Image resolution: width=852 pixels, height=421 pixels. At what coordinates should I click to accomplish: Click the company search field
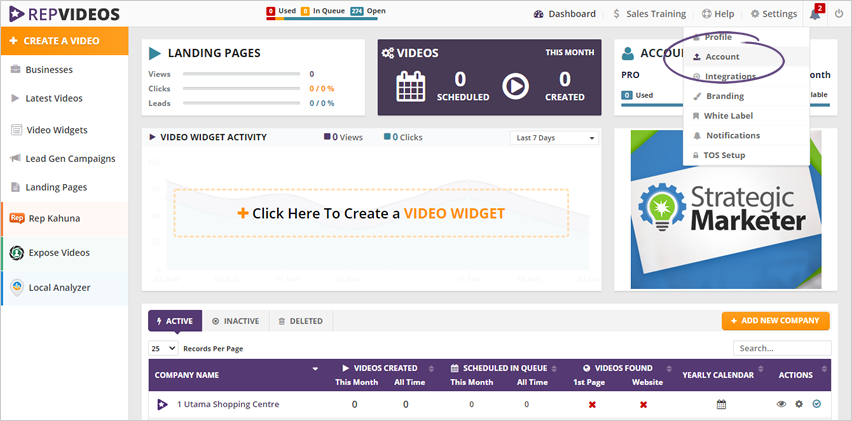[x=781, y=348]
